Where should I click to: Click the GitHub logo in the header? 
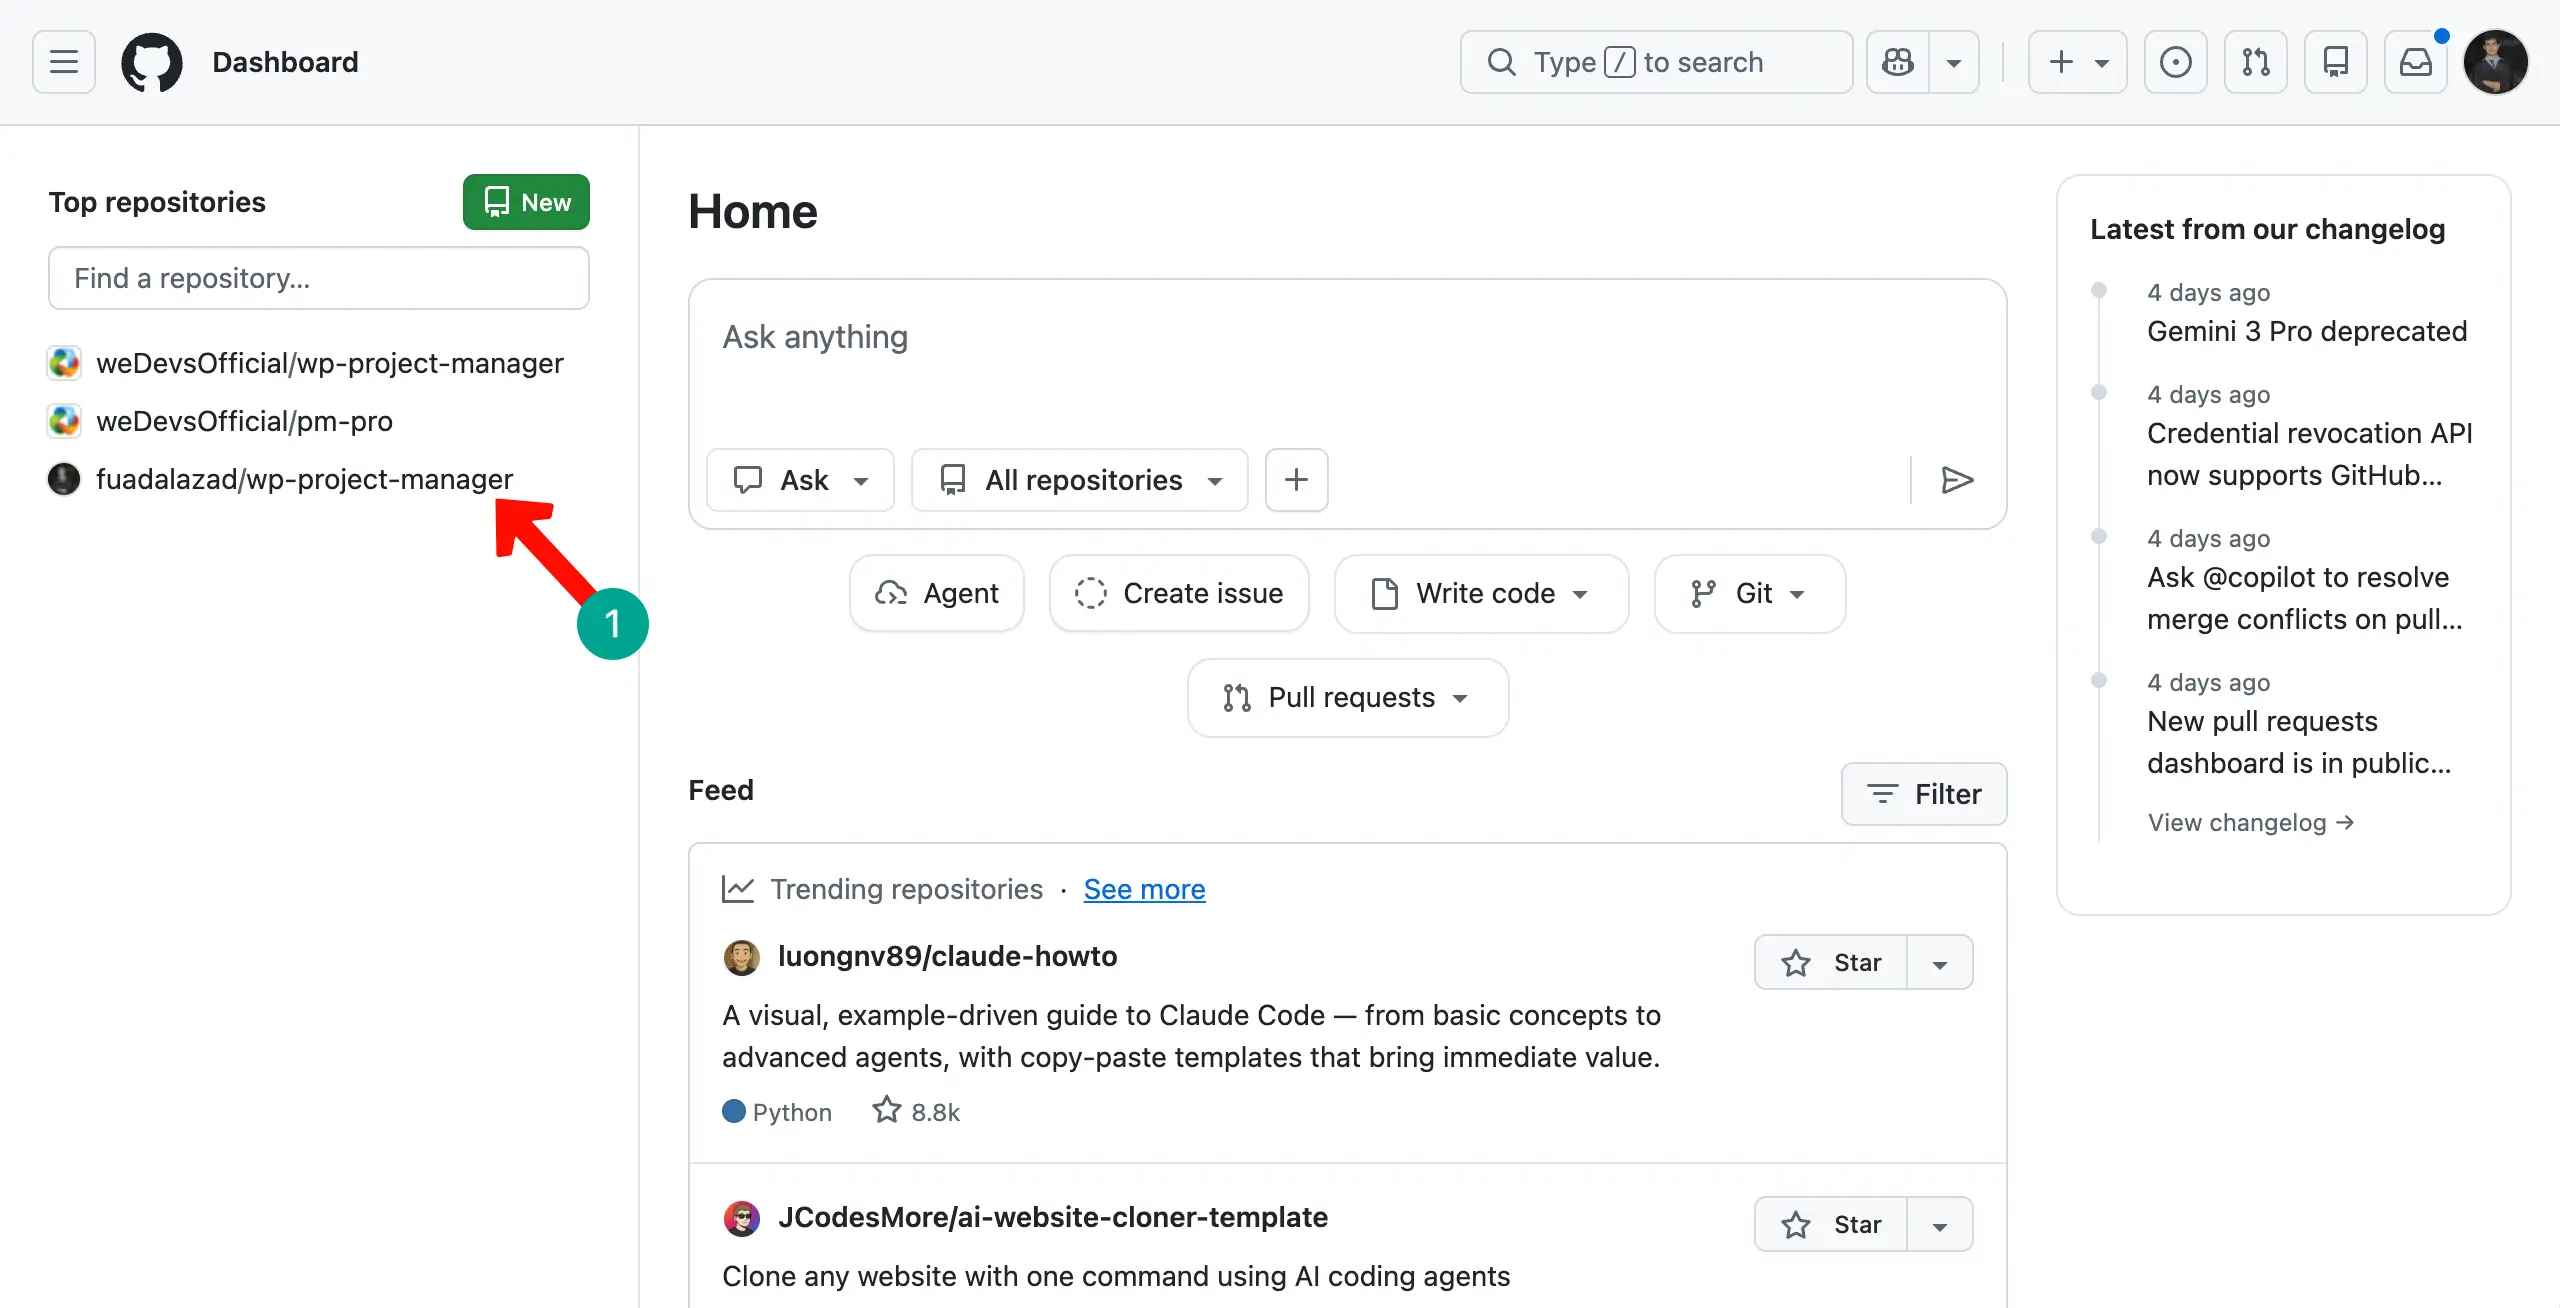pos(152,62)
